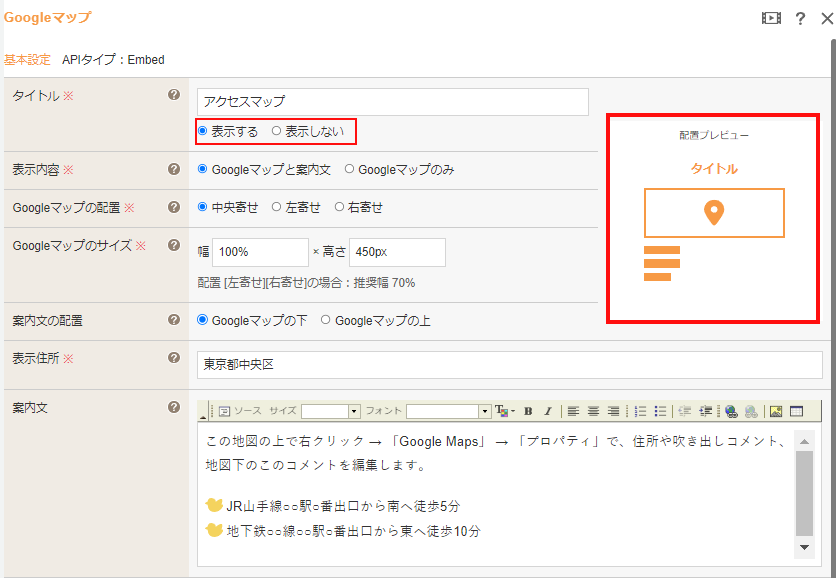Image resolution: width=836 pixels, height=578 pixels.
Task: Center align text in editor
Action: 593,411
